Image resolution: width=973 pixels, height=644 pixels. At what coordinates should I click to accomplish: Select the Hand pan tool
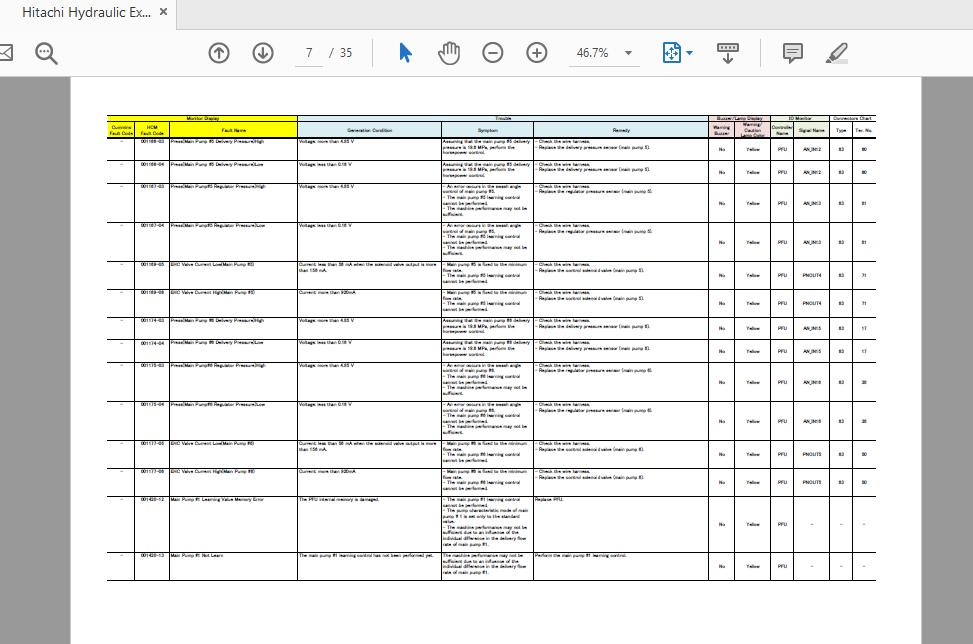pos(449,53)
